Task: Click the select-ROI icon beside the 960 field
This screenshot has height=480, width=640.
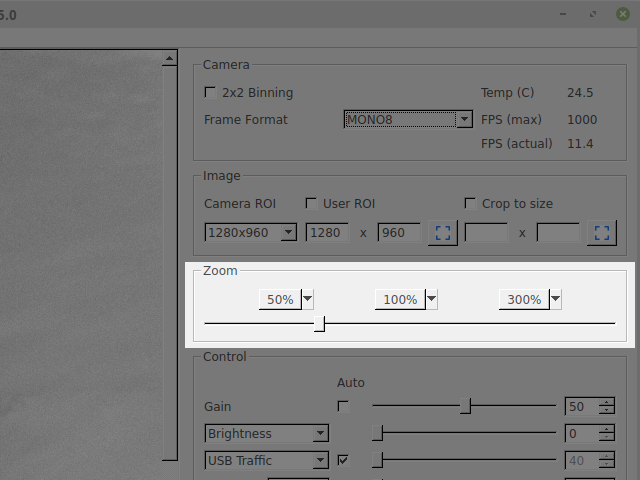Action: (x=443, y=233)
